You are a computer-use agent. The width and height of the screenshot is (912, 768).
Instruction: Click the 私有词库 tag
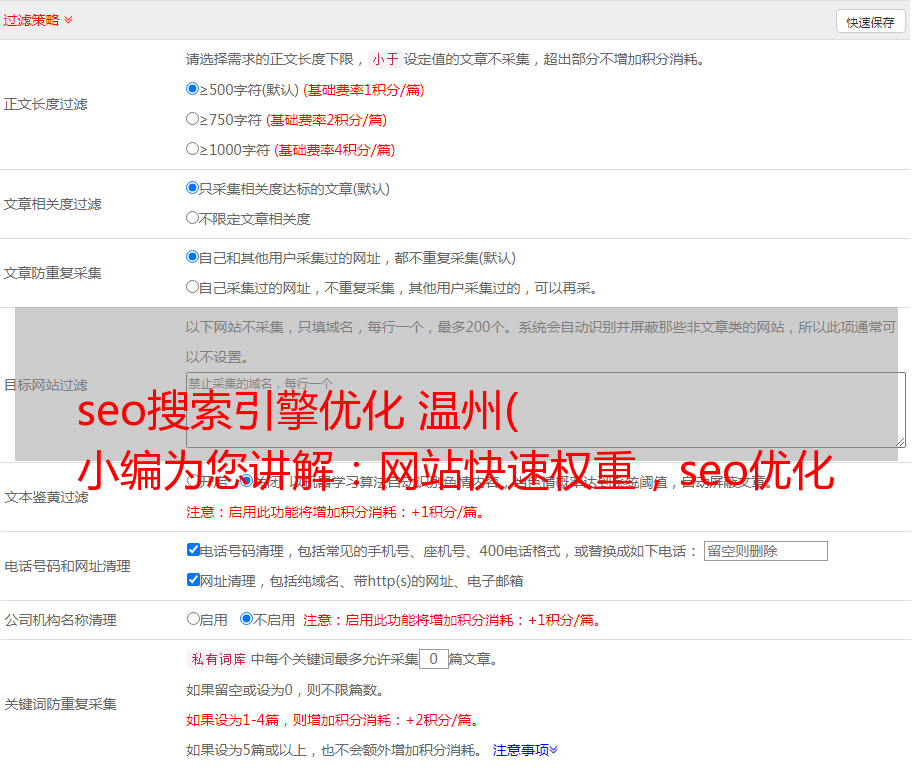pyautogui.click(x=217, y=659)
